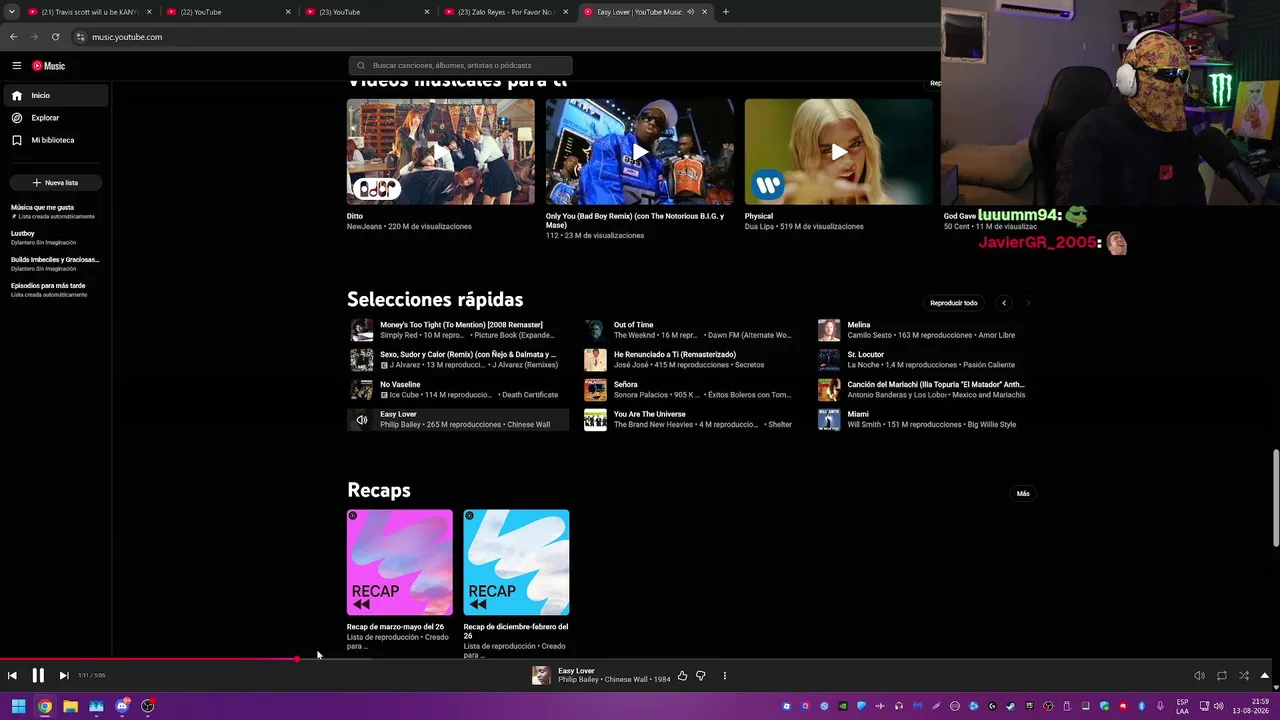The width and height of the screenshot is (1280, 720).
Task: Open the taskbar clock and date
Action: (x=1253, y=706)
